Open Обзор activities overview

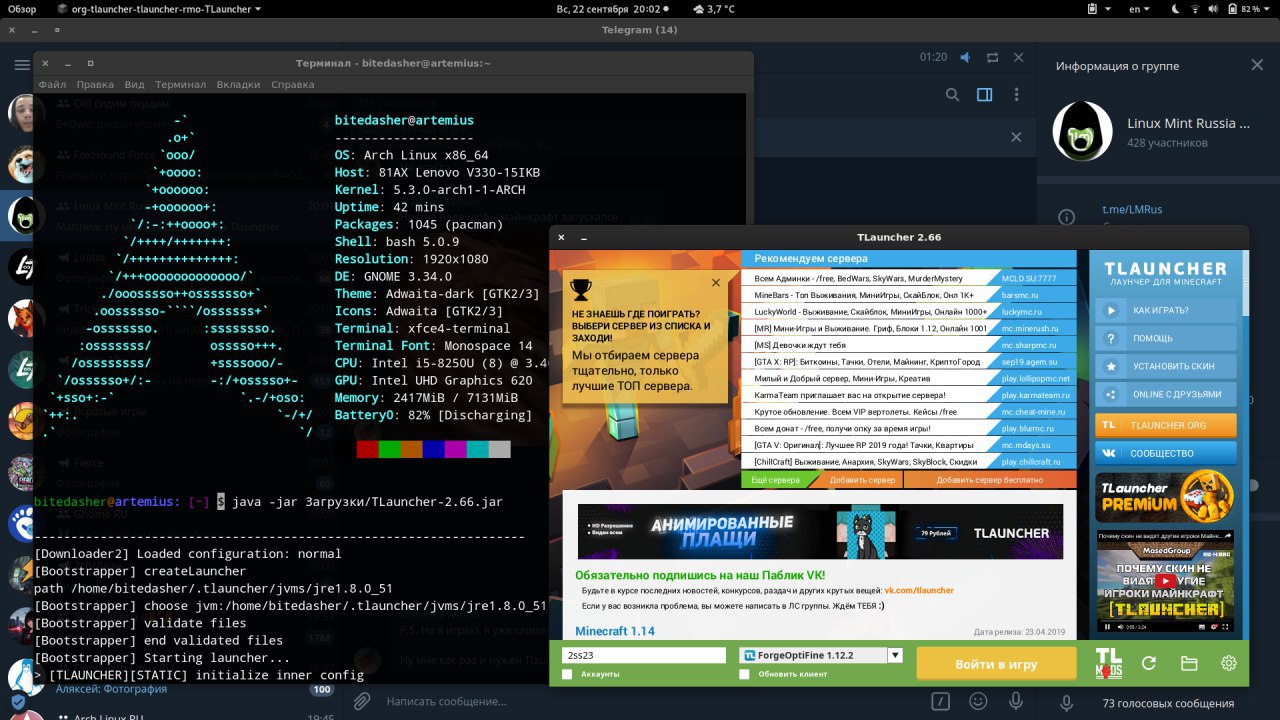pos(22,9)
